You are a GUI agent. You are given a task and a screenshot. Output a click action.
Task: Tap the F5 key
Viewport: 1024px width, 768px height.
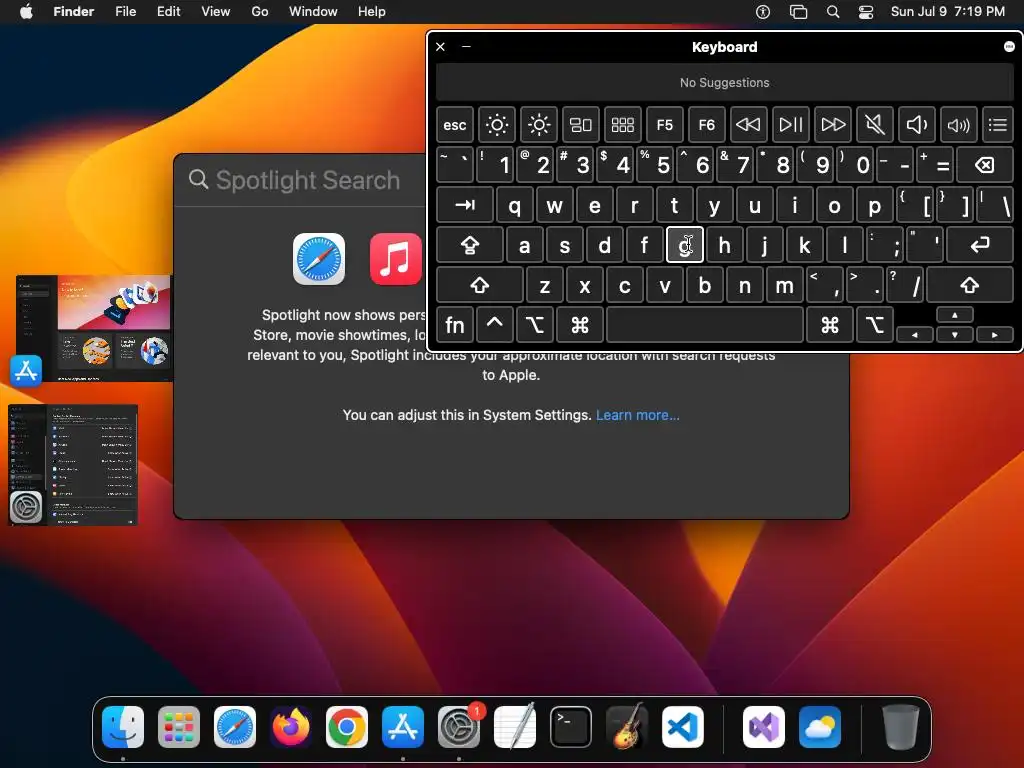pos(664,125)
